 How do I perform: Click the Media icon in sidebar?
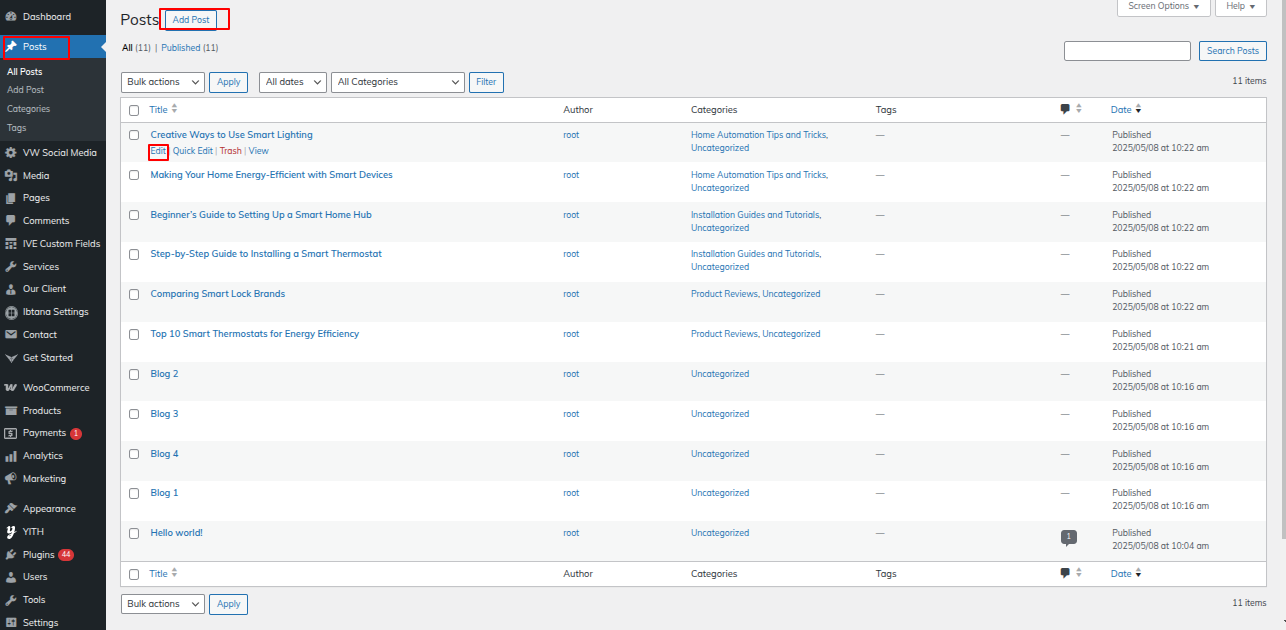click(x=11, y=176)
